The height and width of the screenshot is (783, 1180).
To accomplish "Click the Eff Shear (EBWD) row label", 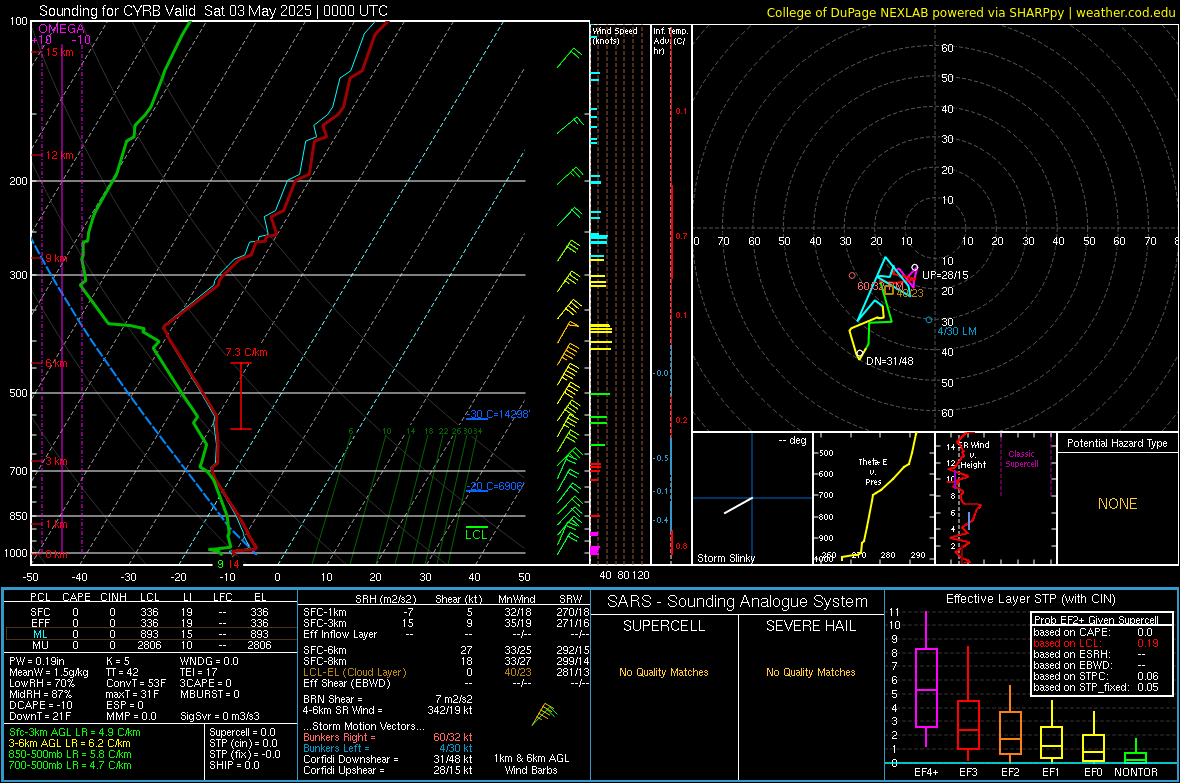I will (346, 683).
